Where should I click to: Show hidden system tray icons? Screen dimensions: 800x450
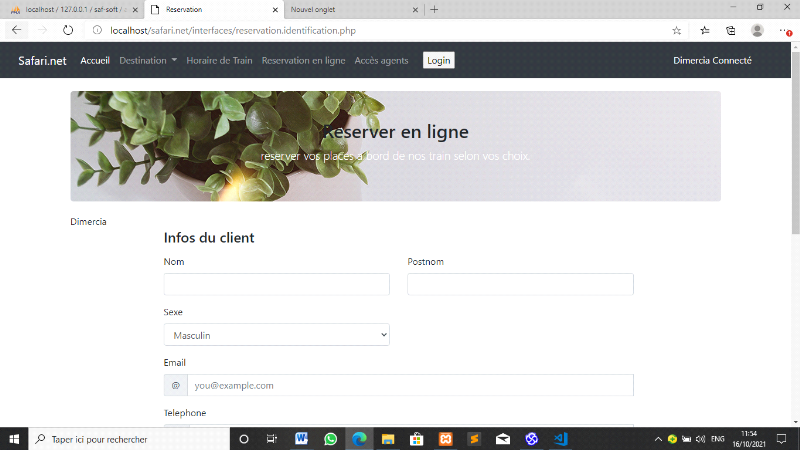(x=658, y=439)
